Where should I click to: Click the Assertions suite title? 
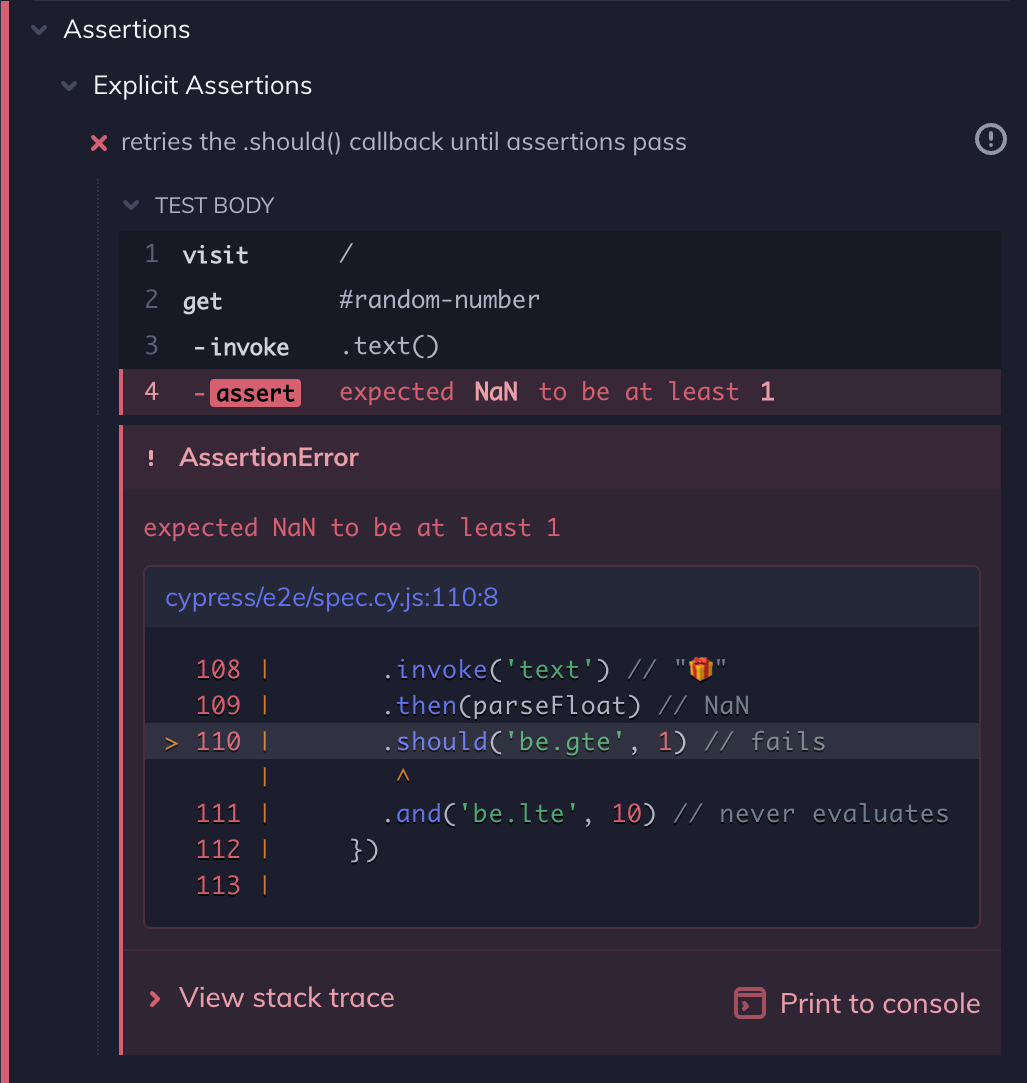(127, 30)
